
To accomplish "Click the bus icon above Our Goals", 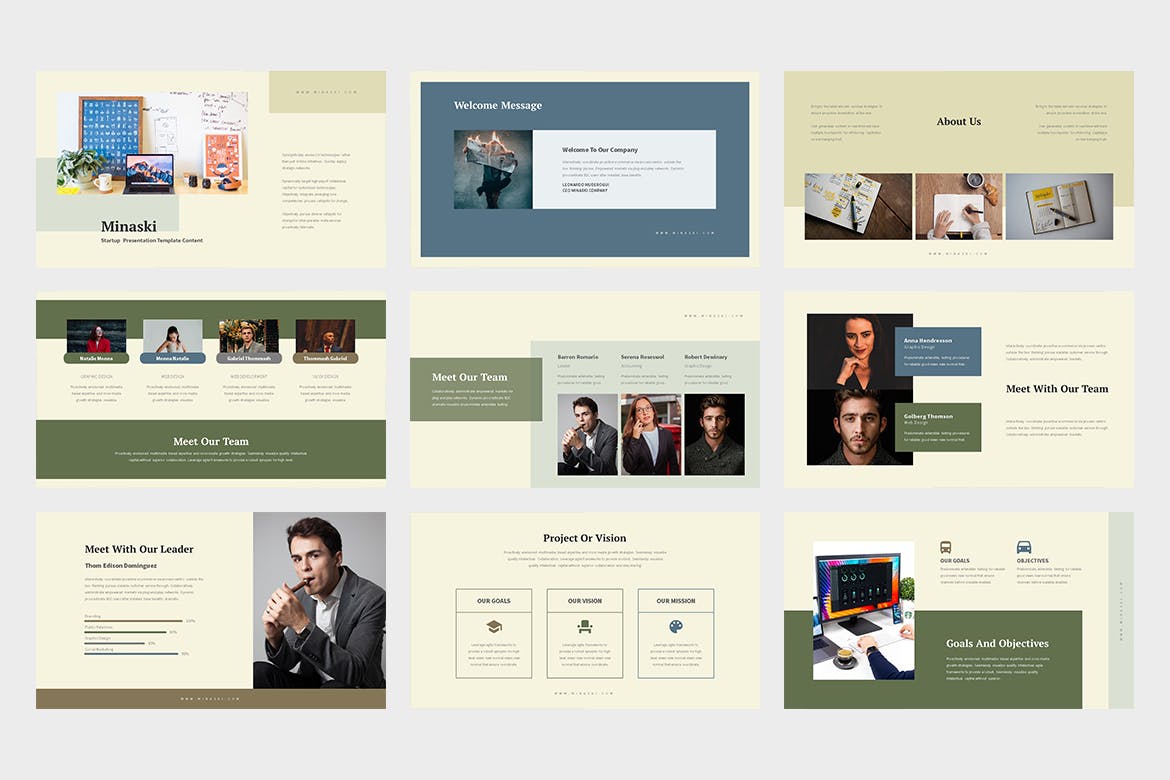I will pos(946,548).
